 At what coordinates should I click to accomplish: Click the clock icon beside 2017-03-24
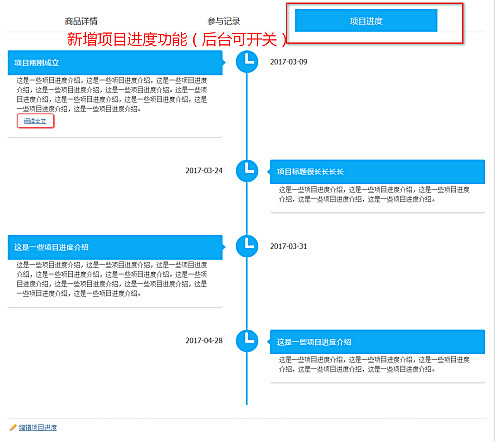click(247, 171)
